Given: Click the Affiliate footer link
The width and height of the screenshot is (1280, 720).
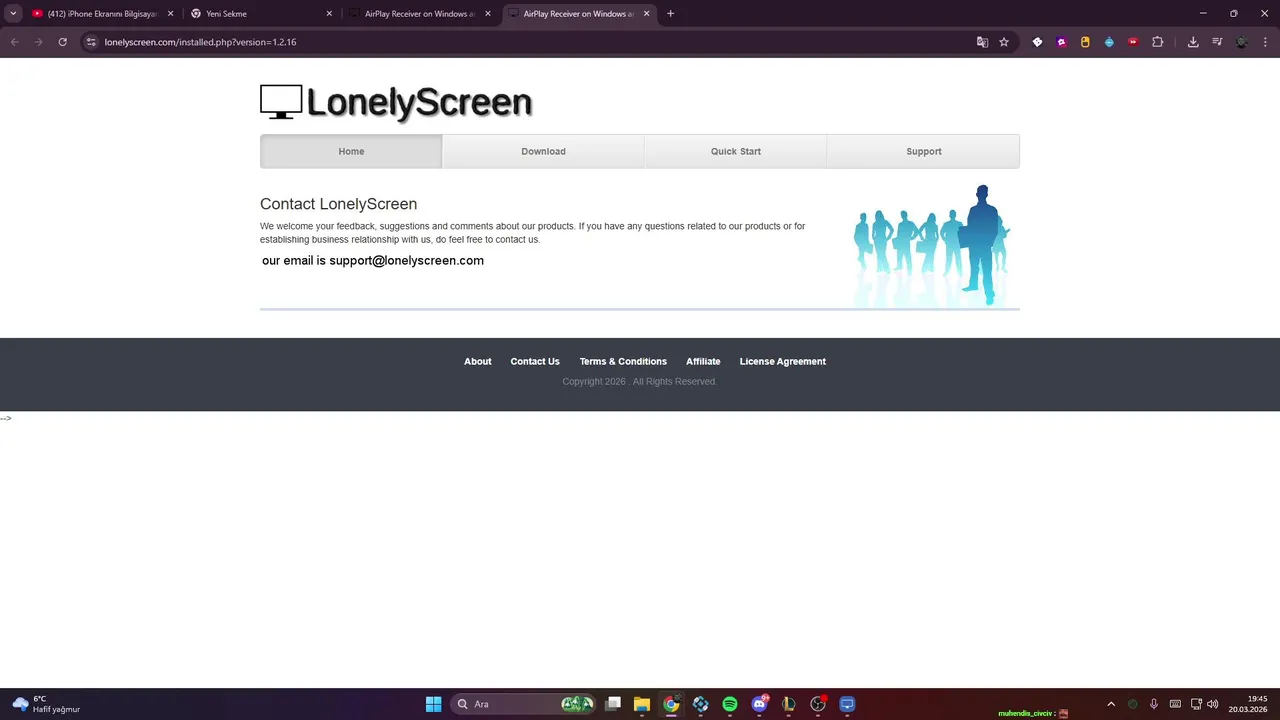Looking at the screenshot, I should [x=703, y=361].
